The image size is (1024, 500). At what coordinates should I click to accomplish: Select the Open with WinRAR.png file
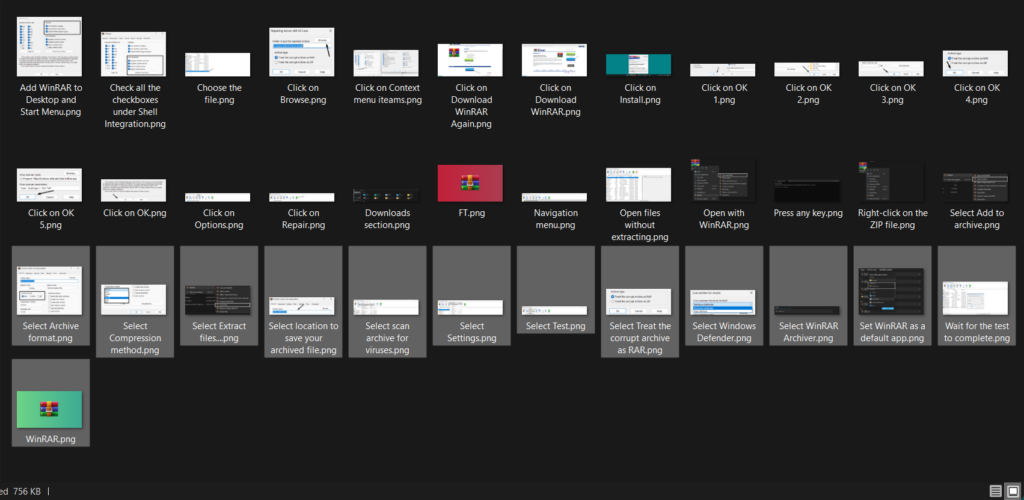pyautogui.click(x=722, y=181)
